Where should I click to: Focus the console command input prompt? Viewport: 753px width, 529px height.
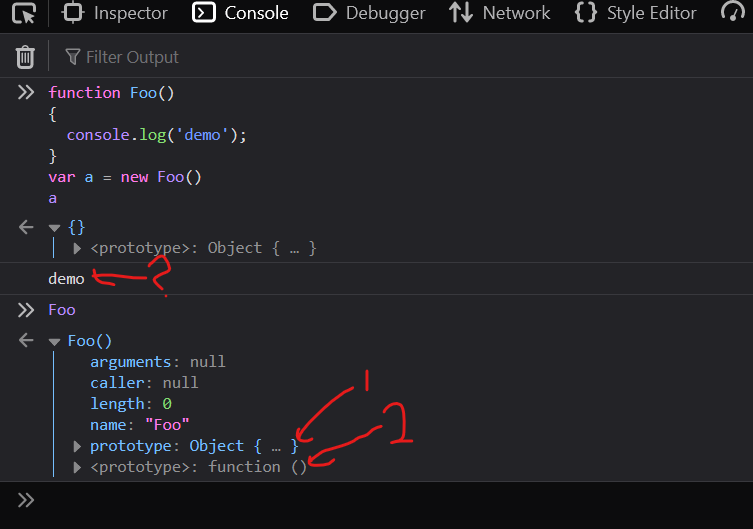click(376, 500)
